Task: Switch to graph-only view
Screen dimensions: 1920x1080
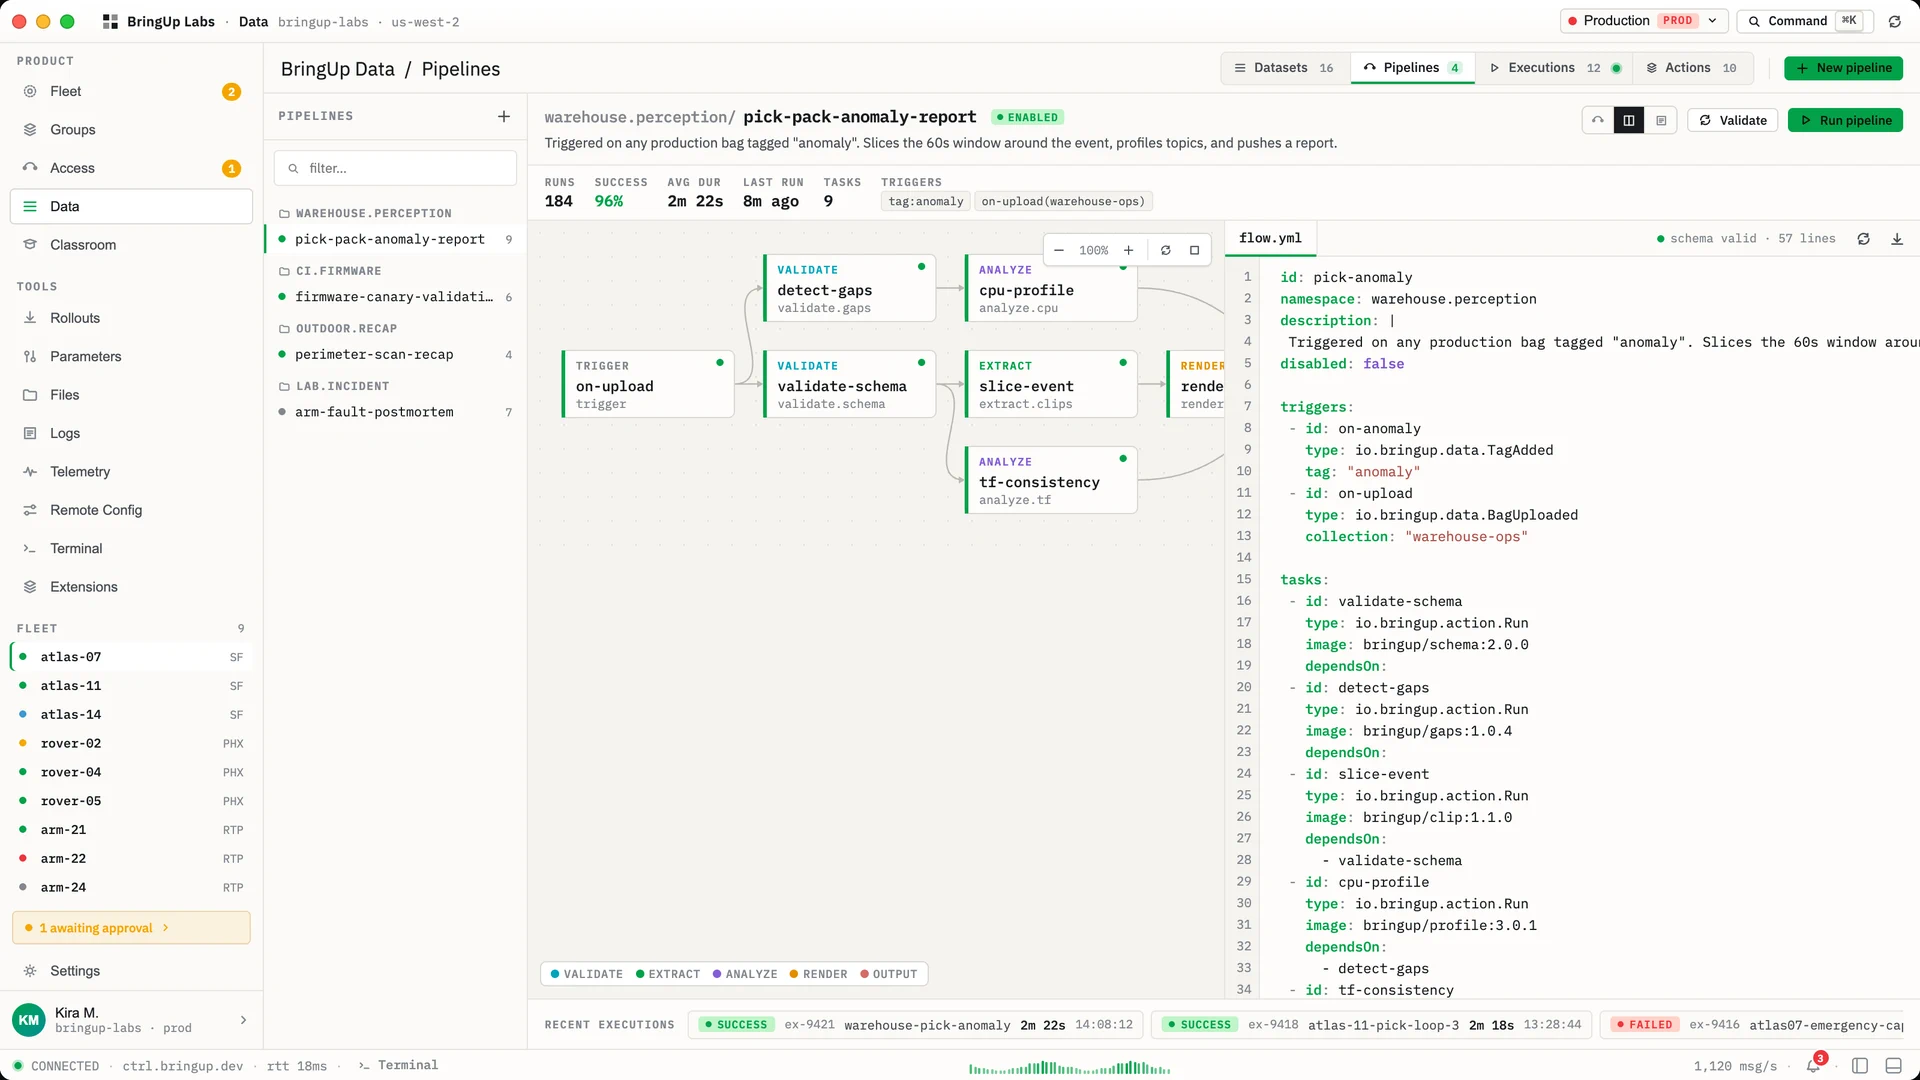Action: tap(1598, 120)
